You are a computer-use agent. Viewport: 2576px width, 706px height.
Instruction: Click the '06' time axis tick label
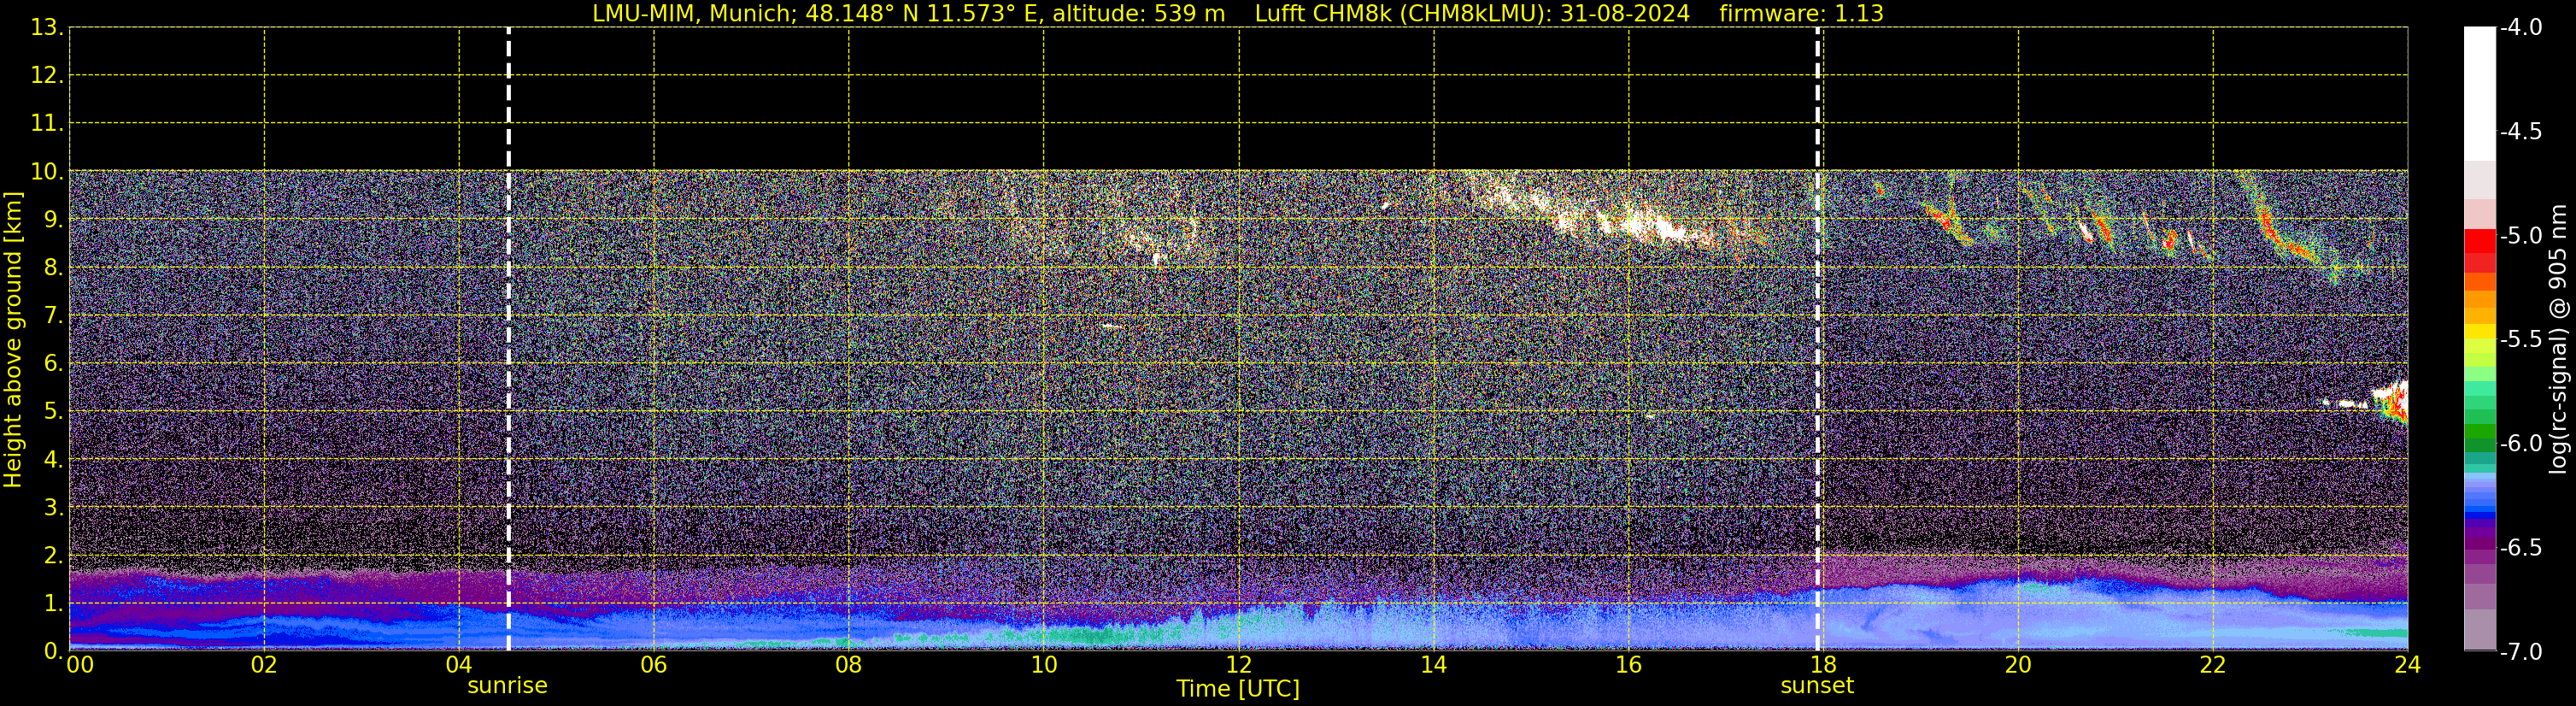(654, 665)
